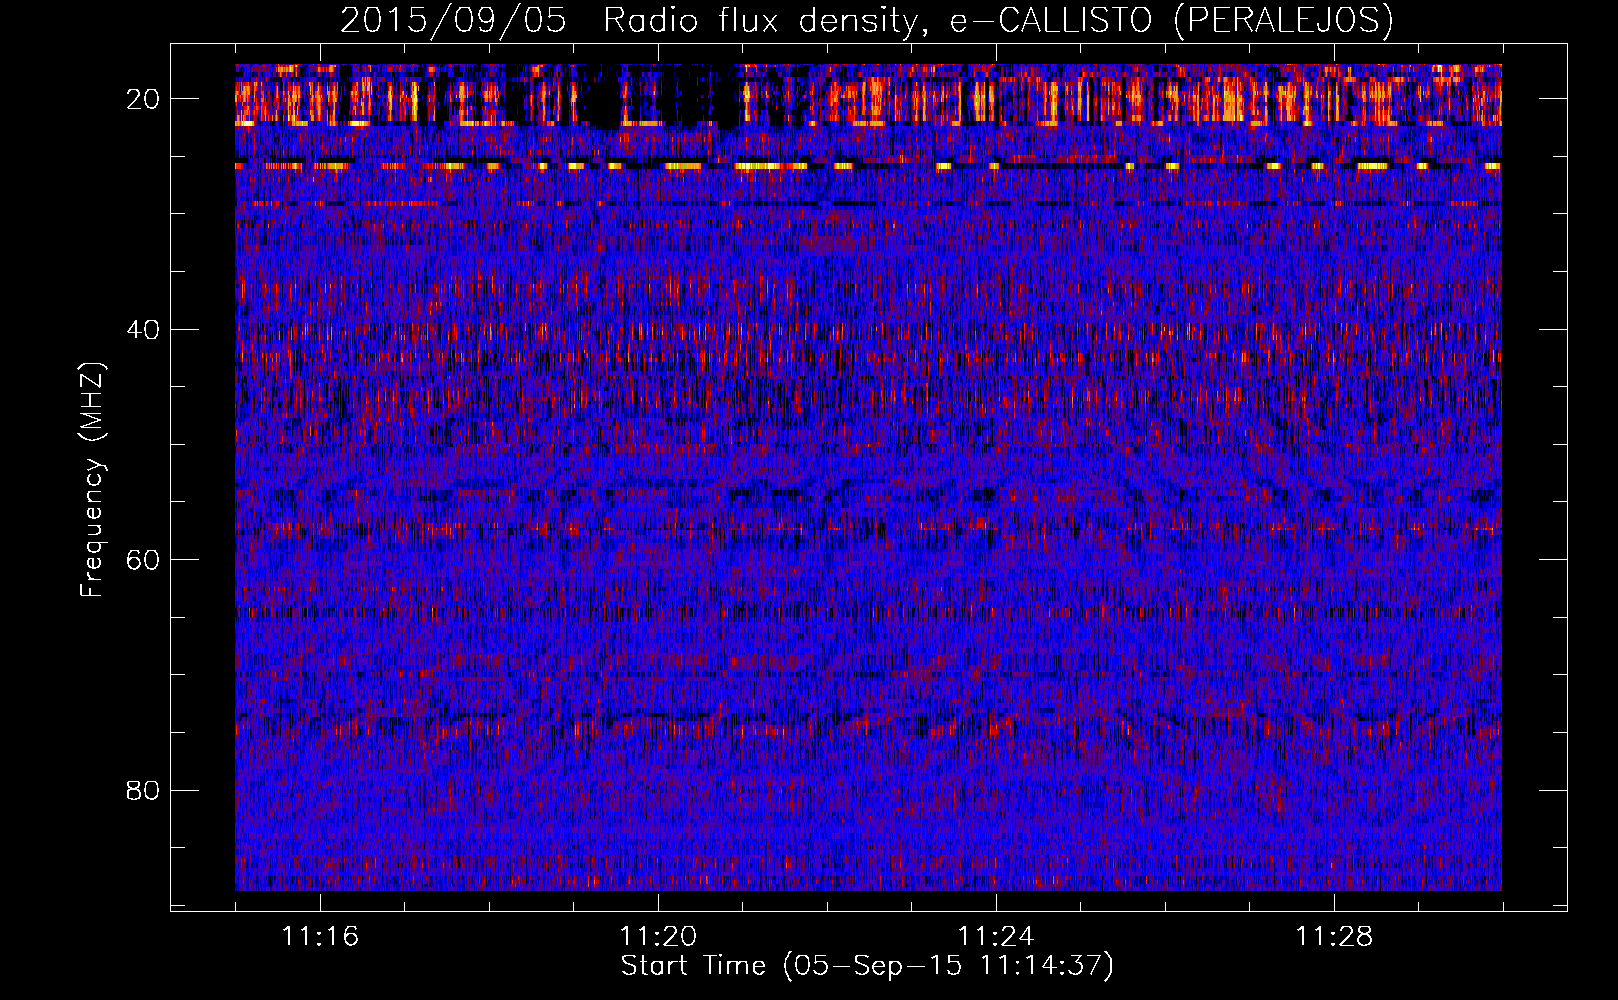This screenshot has height=1000, width=1618.
Task: Click the bright yellow interference band near 26 MHz
Action: point(868,166)
